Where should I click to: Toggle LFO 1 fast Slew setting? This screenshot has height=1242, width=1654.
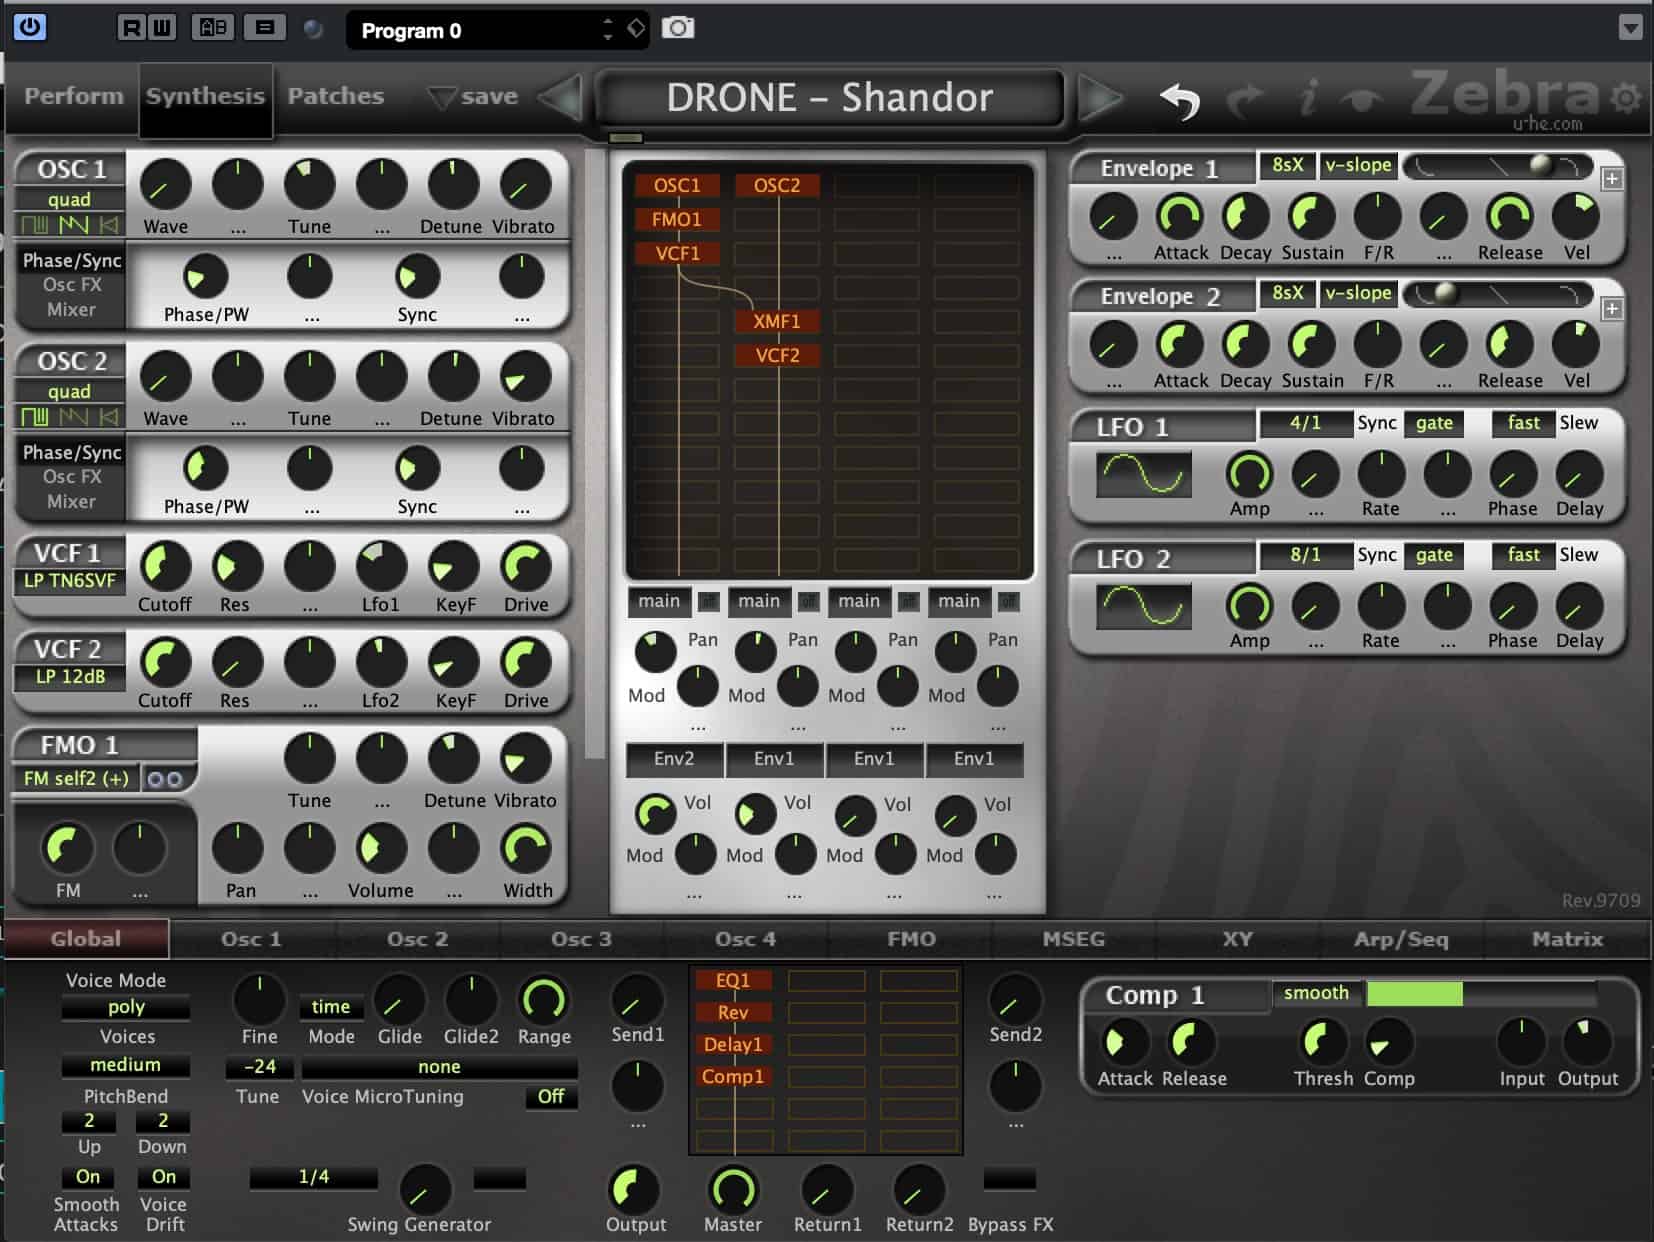coord(1524,423)
